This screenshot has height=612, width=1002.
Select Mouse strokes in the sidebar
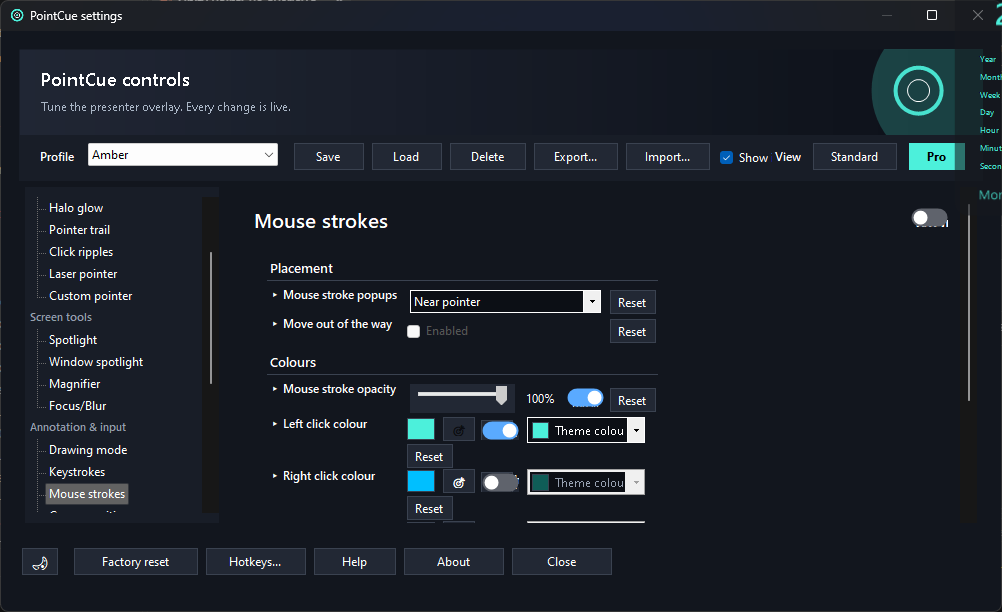point(87,494)
